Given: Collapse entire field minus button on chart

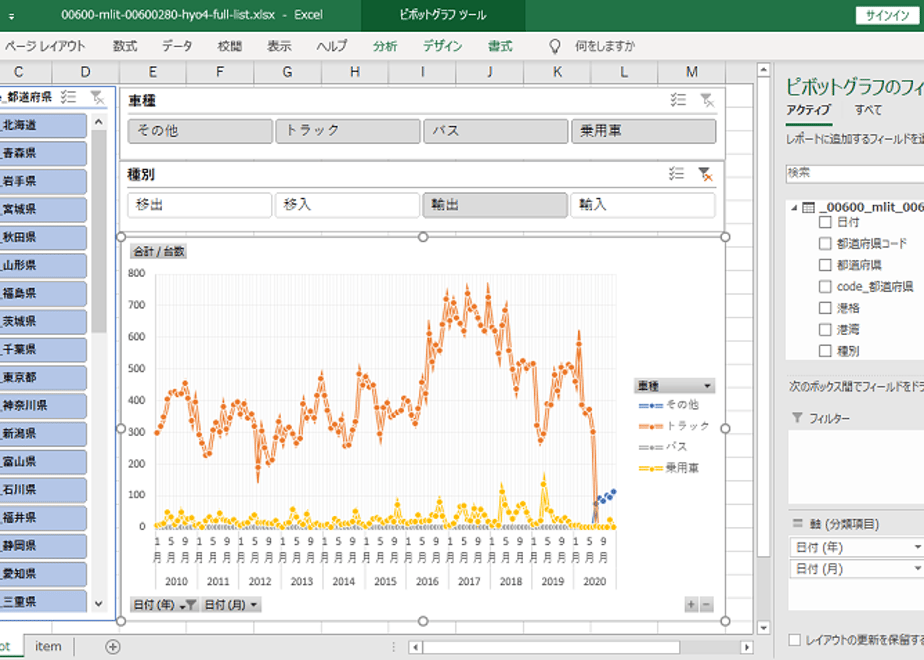Looking at the screenshot, I should tap(706, 604).
